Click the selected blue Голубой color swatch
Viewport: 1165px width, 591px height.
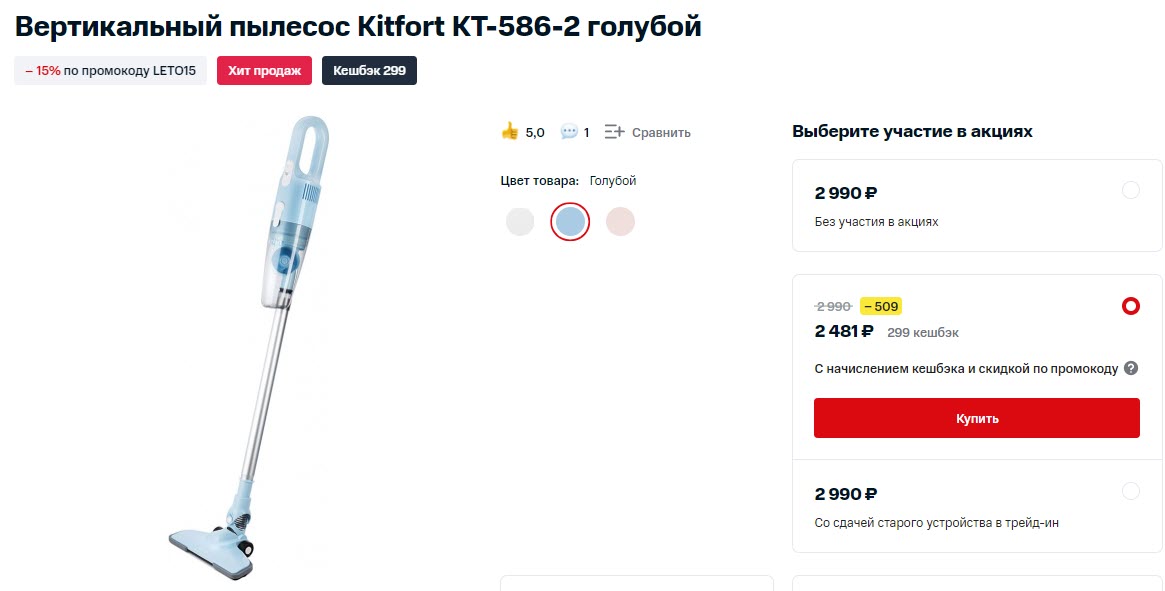(569, 221)
